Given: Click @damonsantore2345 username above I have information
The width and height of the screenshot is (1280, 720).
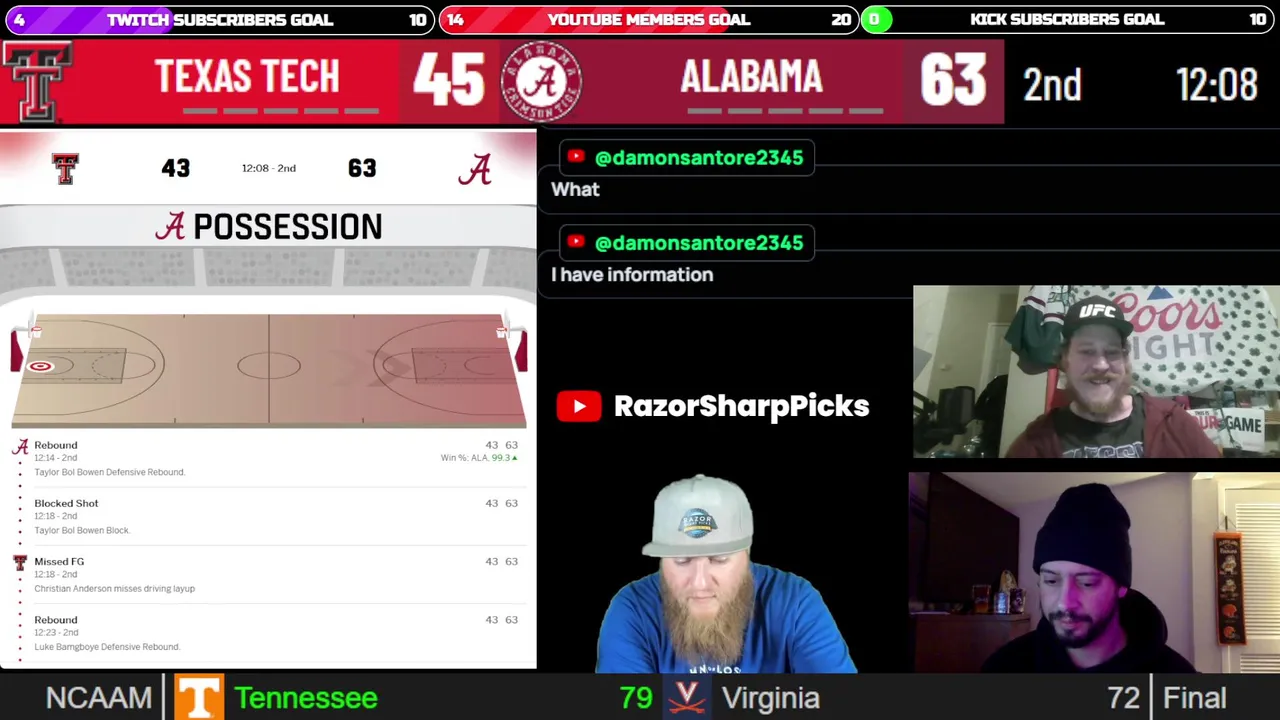Looking at the screenshot, I should (x=698, y=243).
